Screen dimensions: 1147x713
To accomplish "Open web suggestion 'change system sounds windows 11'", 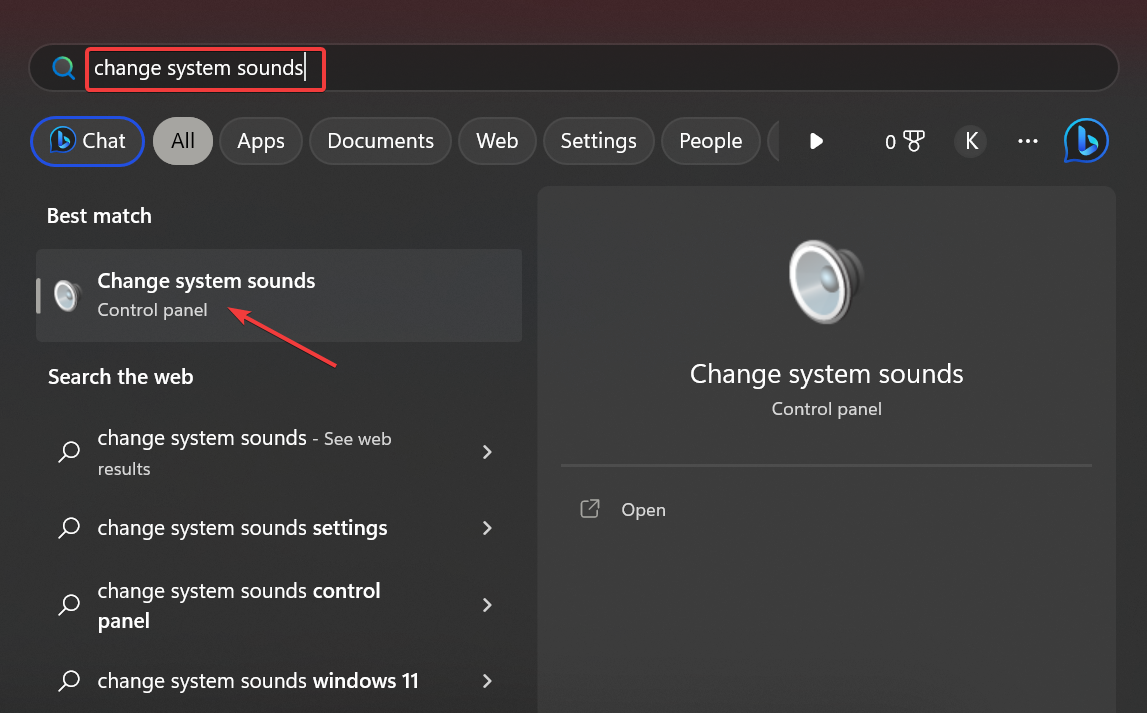I will coord(258,681).
